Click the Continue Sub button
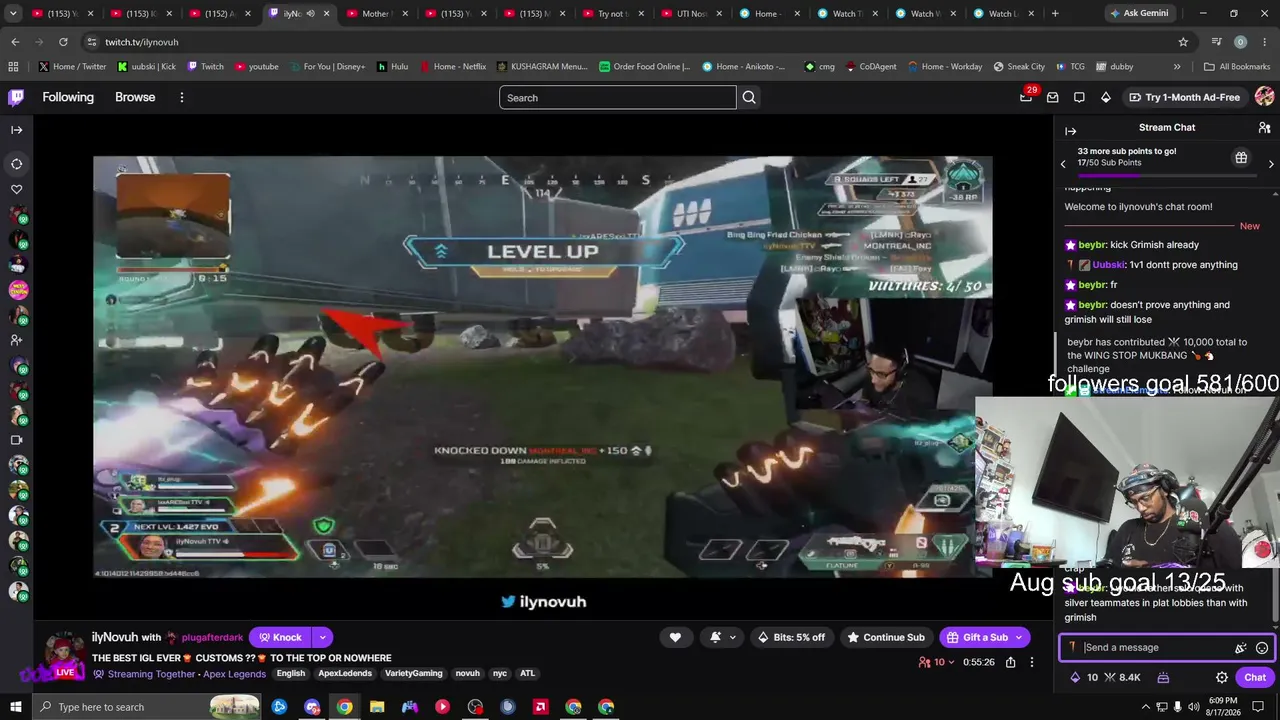Viewport: 1280px width, 720px height. [886, 637]
